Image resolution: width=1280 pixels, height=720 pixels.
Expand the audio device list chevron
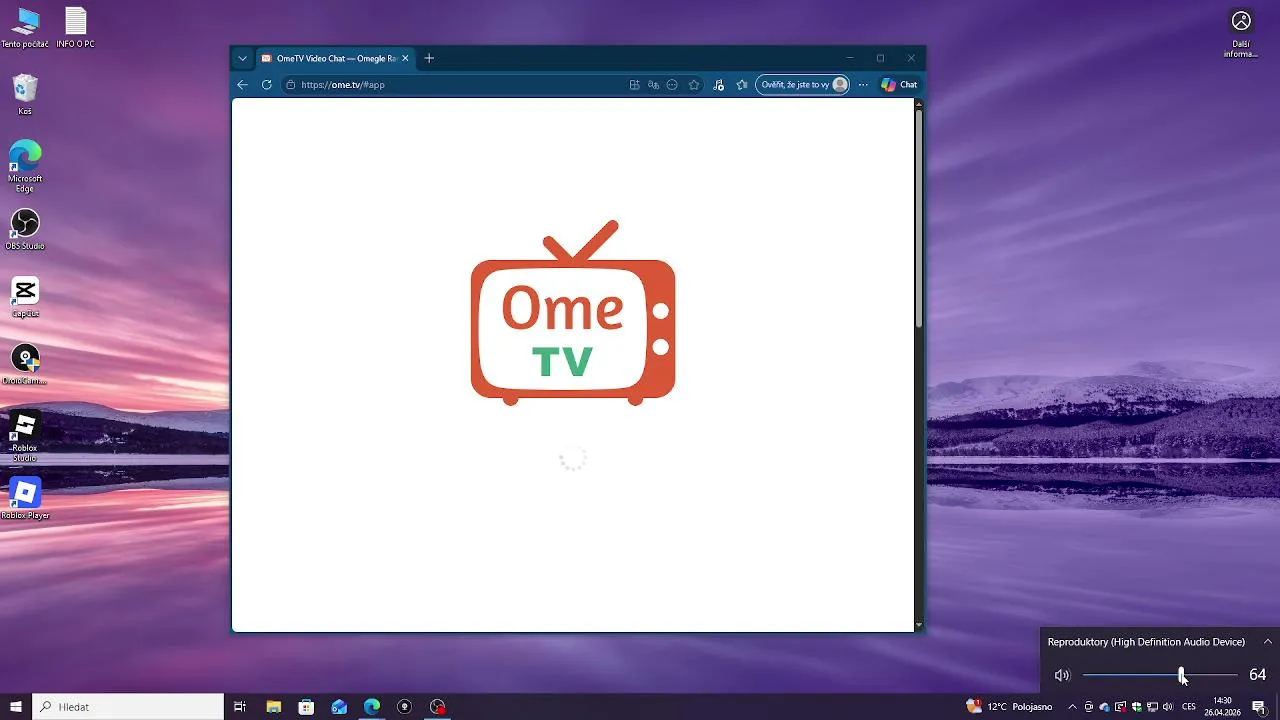tap(1267, 642)
